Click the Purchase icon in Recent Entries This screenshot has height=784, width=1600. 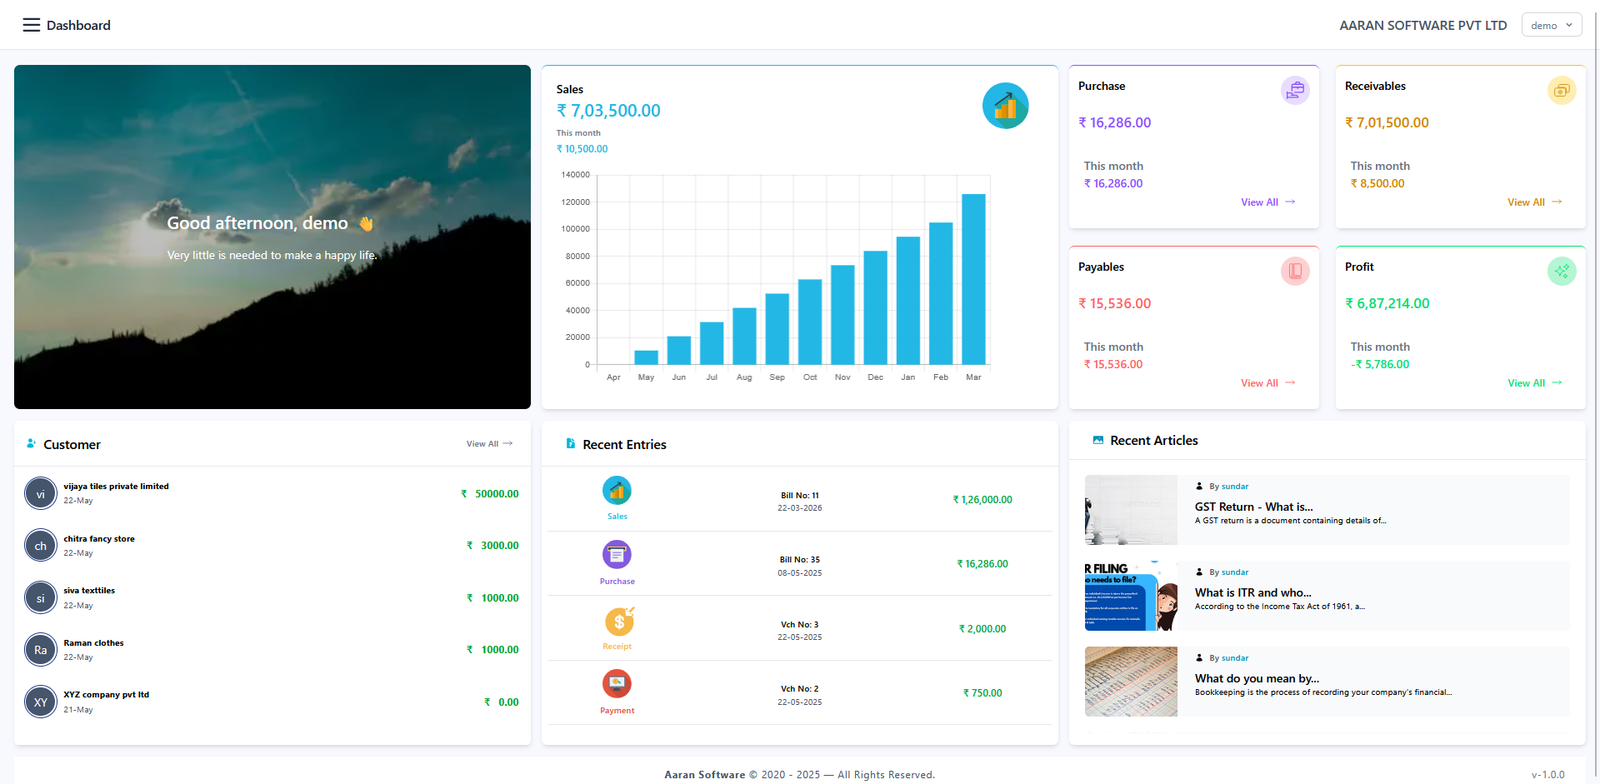pyautogui.click(x=617, y=555)
